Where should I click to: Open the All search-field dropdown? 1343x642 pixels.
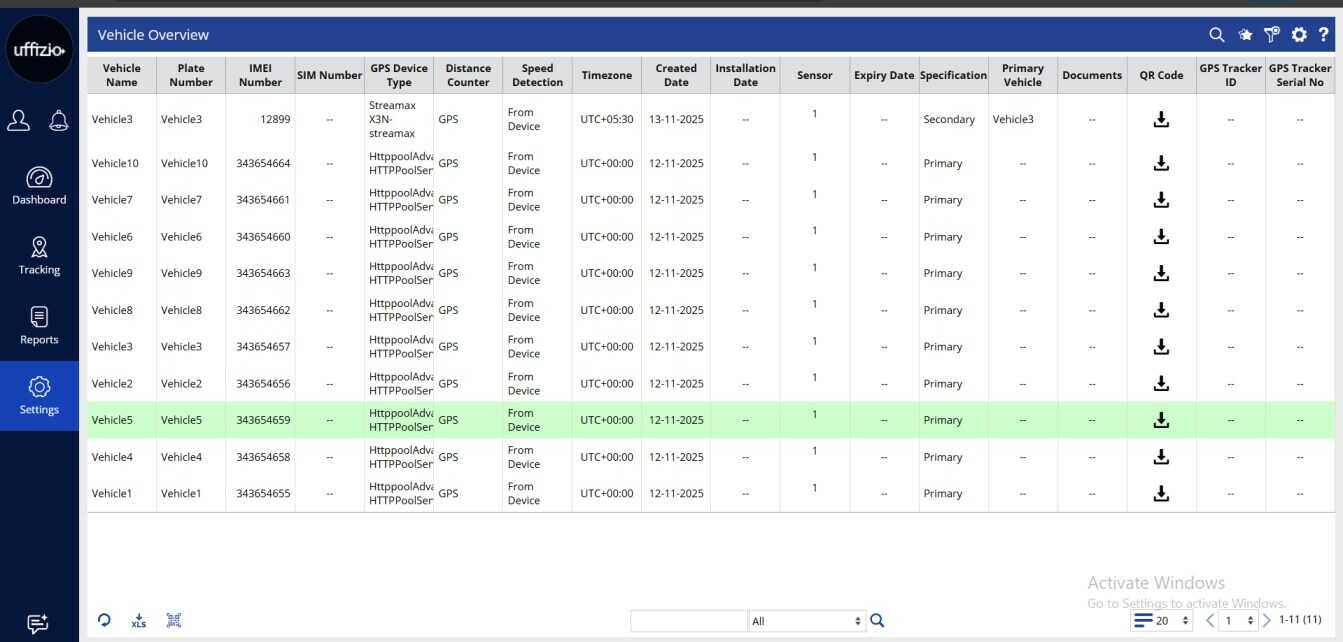(x=807, y=621)
